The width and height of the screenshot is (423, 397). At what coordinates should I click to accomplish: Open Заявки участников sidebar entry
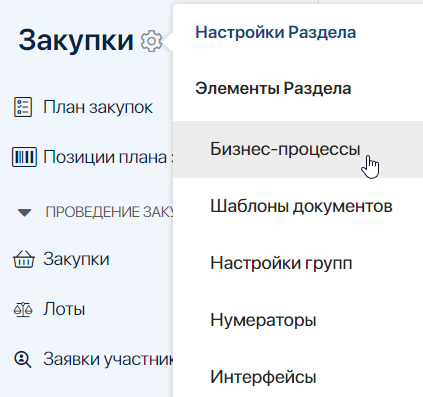[x=108, y=359]
